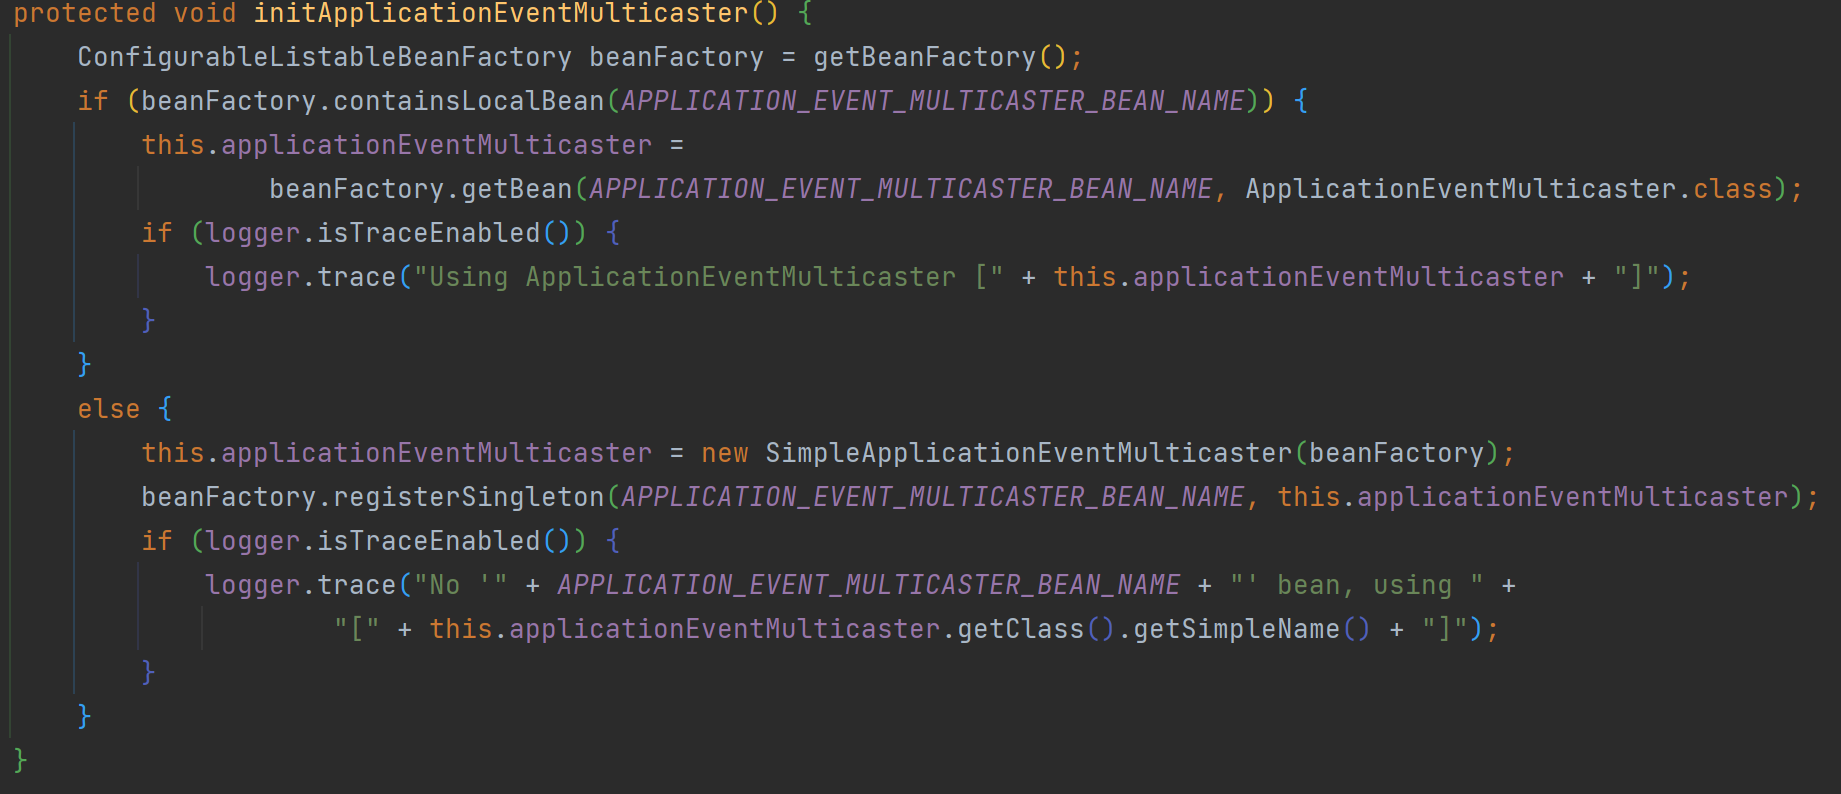Click applicationEventMulticaster argument in registerSingleton call
The height and width of the screenshot is (794, 1841).
click(1573, 497)
